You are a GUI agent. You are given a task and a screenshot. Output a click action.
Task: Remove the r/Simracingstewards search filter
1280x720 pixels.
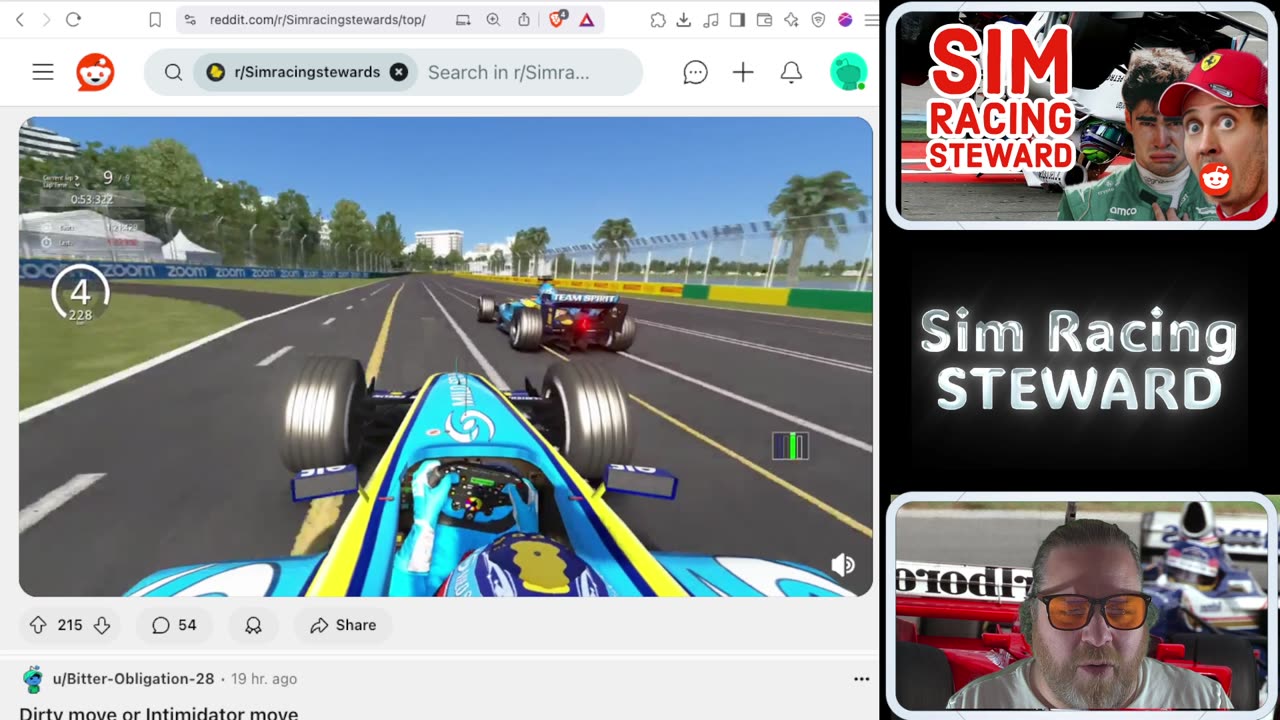point(398,72)
